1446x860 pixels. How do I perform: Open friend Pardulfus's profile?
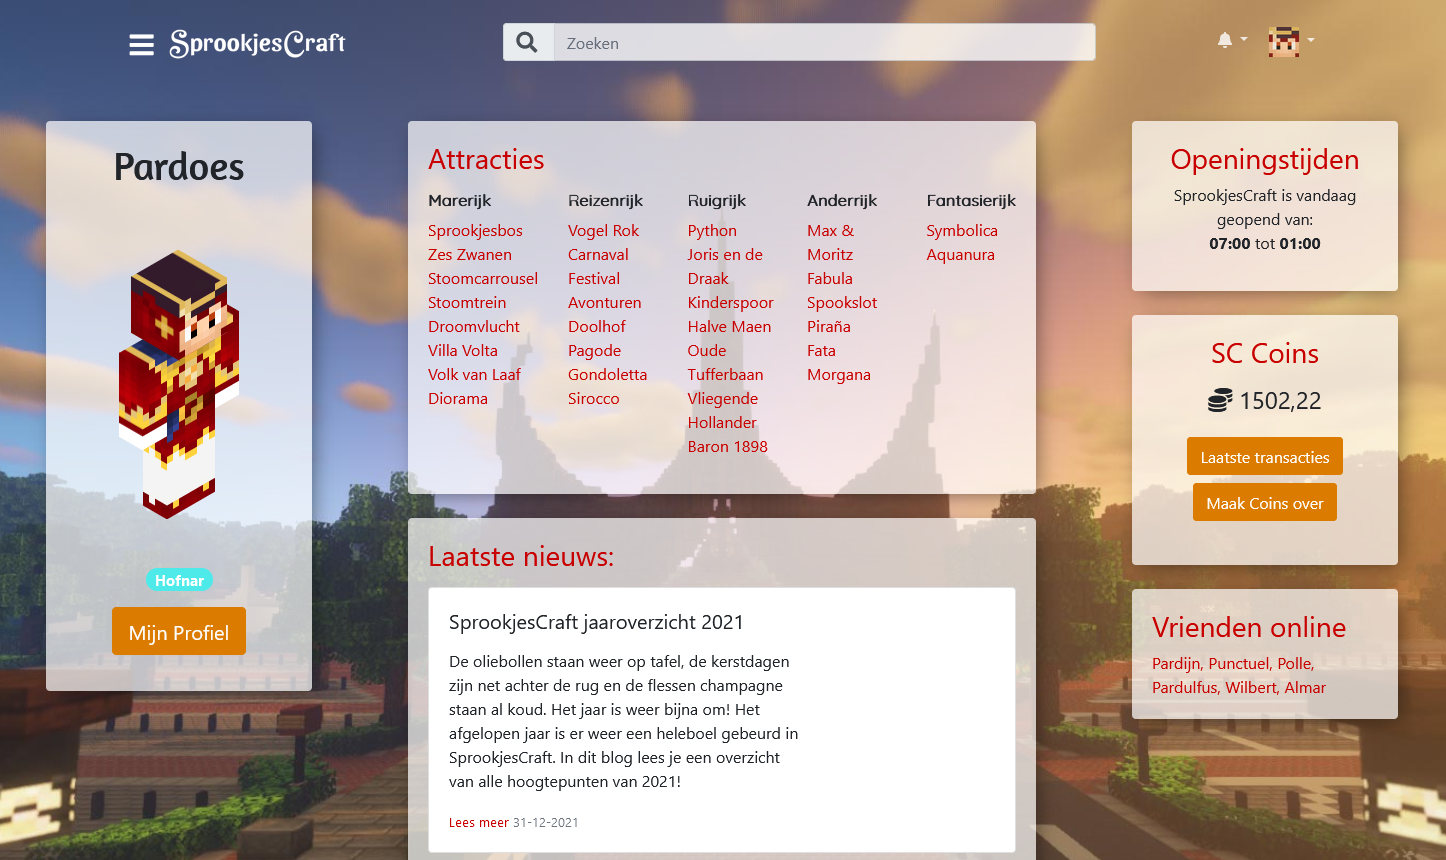coord(1186,687)
